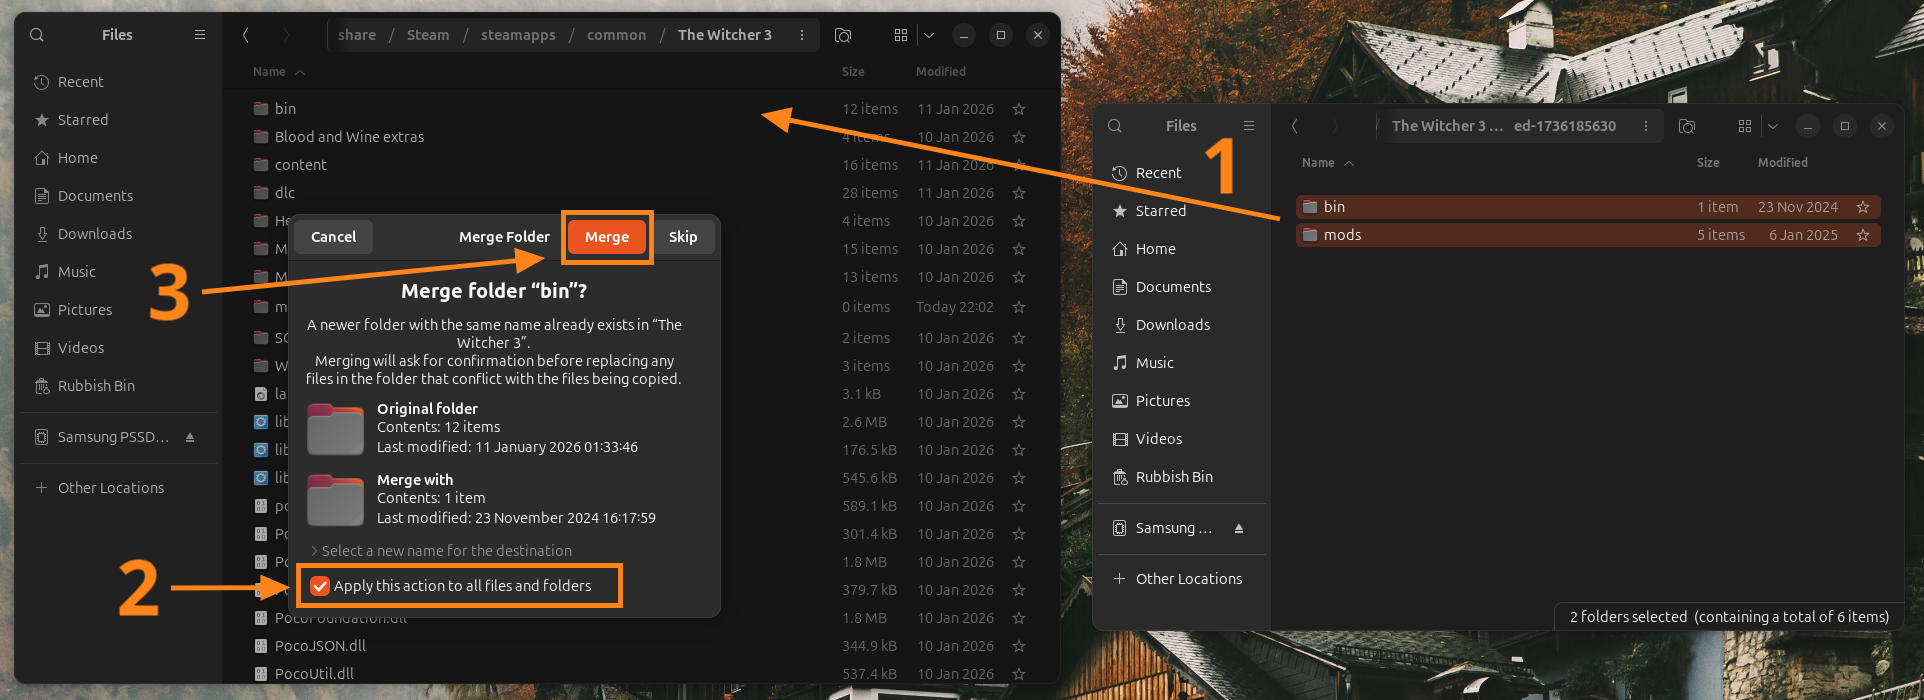This screenshot has width=1924, height=700.
Task: Click search-folder icon in right window toolbar
Action: [1687, 126]
